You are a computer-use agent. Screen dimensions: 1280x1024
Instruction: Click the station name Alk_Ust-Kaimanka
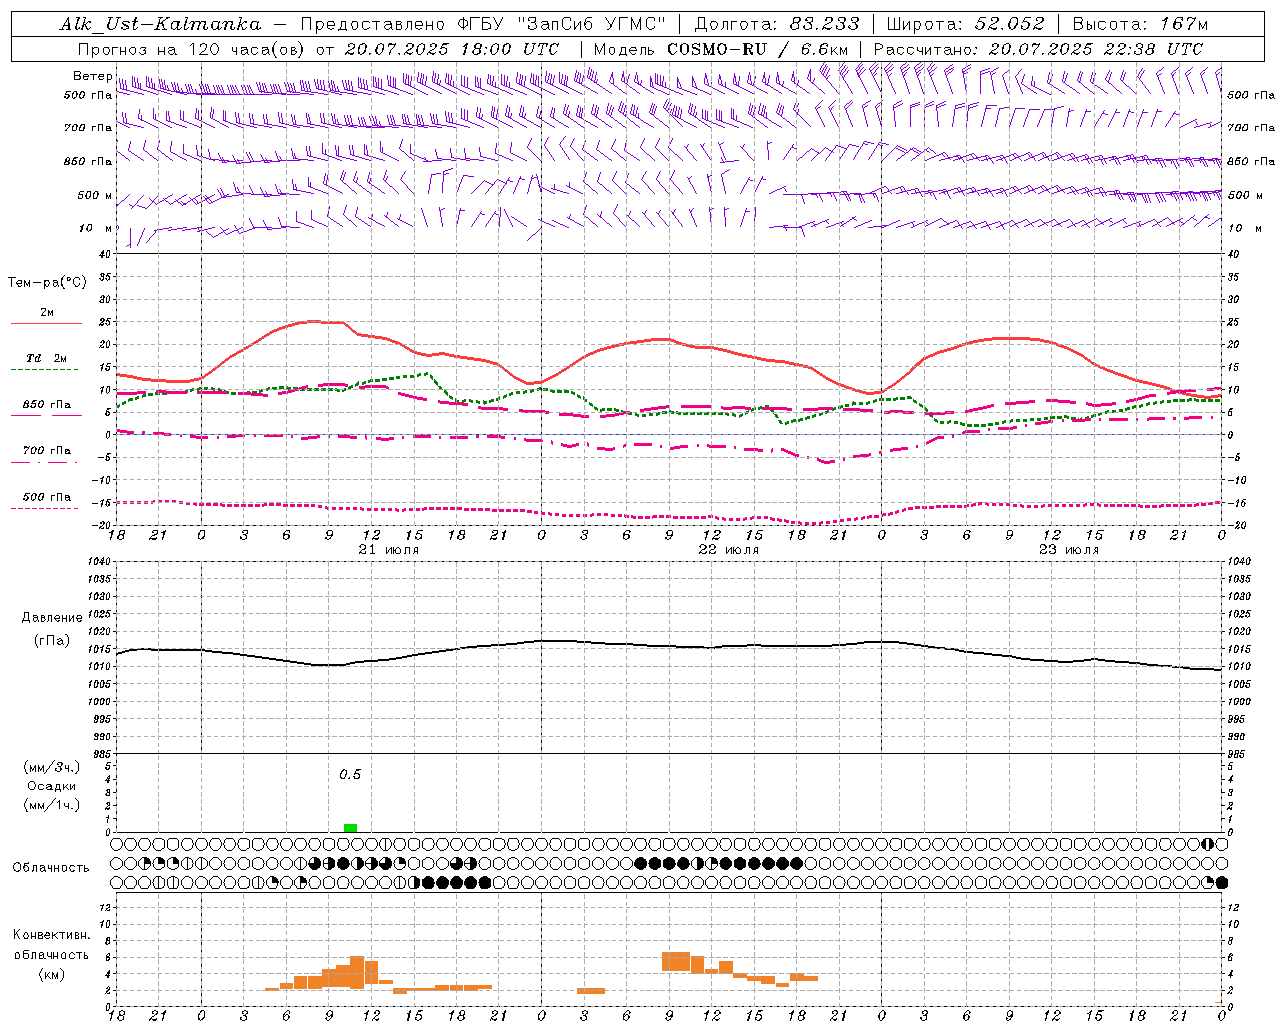pyautogui.click(x=160, y=24)
